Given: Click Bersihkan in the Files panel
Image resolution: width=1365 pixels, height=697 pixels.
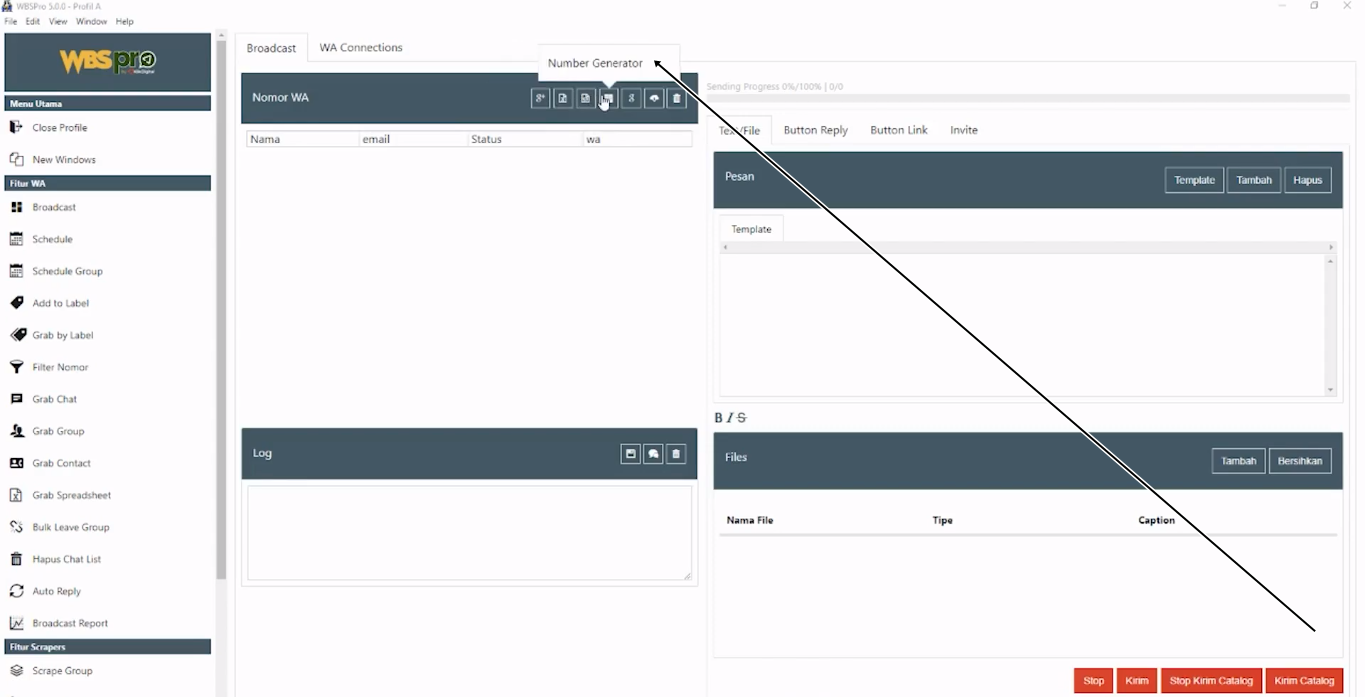Looking at the screenshot, I should pos(1299,461).
